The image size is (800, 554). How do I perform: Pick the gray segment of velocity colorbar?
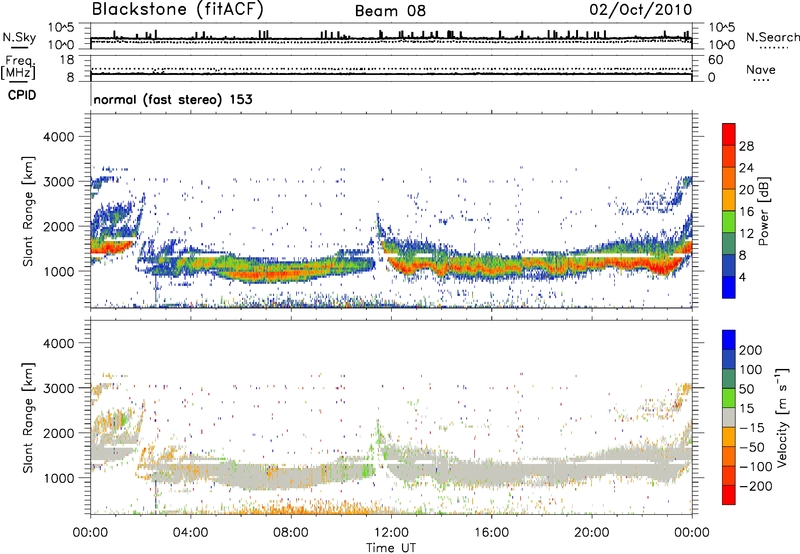tap(729, 417)
